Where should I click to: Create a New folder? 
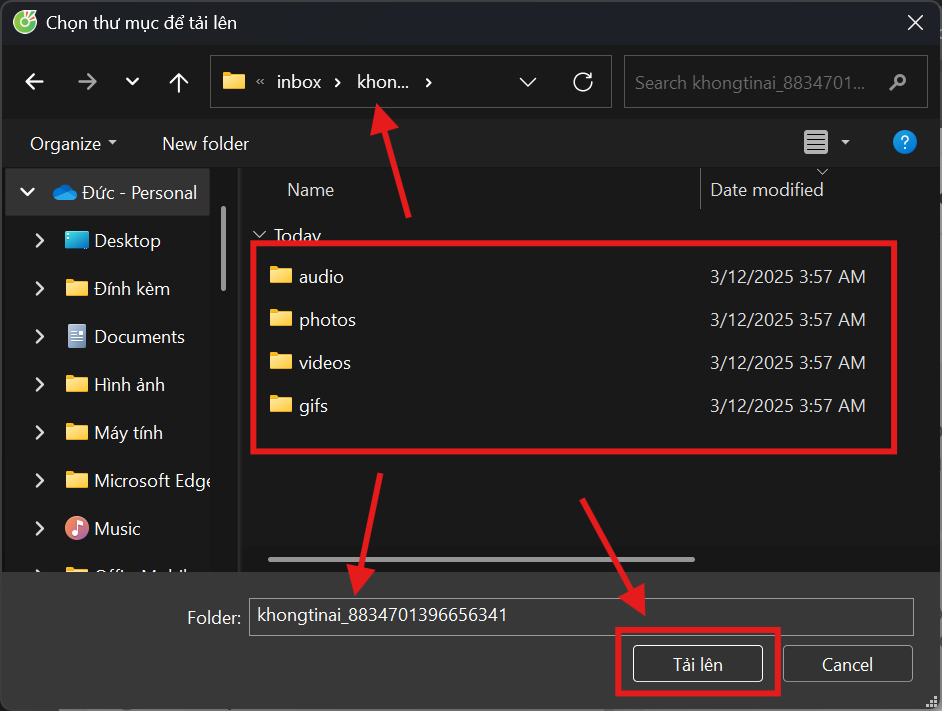(x=205, y=144)
